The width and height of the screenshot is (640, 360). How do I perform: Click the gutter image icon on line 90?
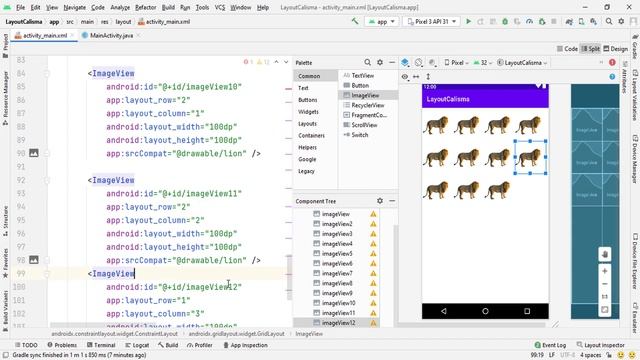click(33, 153)
